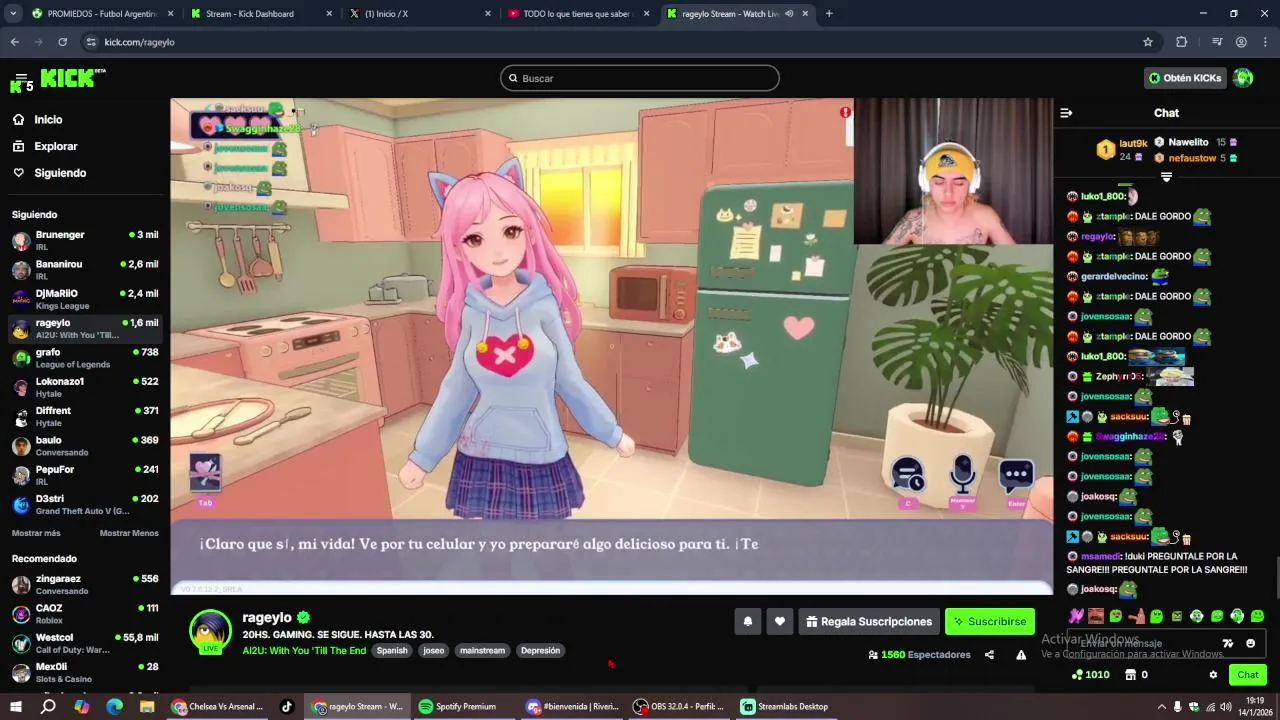Select the mustache man face quick emote
The height and width of the screenshot is (720, 1280).
1096,616
